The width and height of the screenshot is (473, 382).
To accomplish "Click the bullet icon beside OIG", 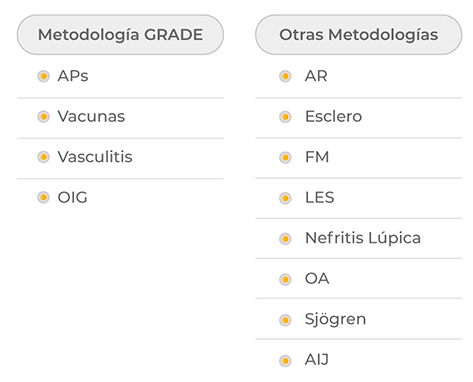I will [43, 197].
